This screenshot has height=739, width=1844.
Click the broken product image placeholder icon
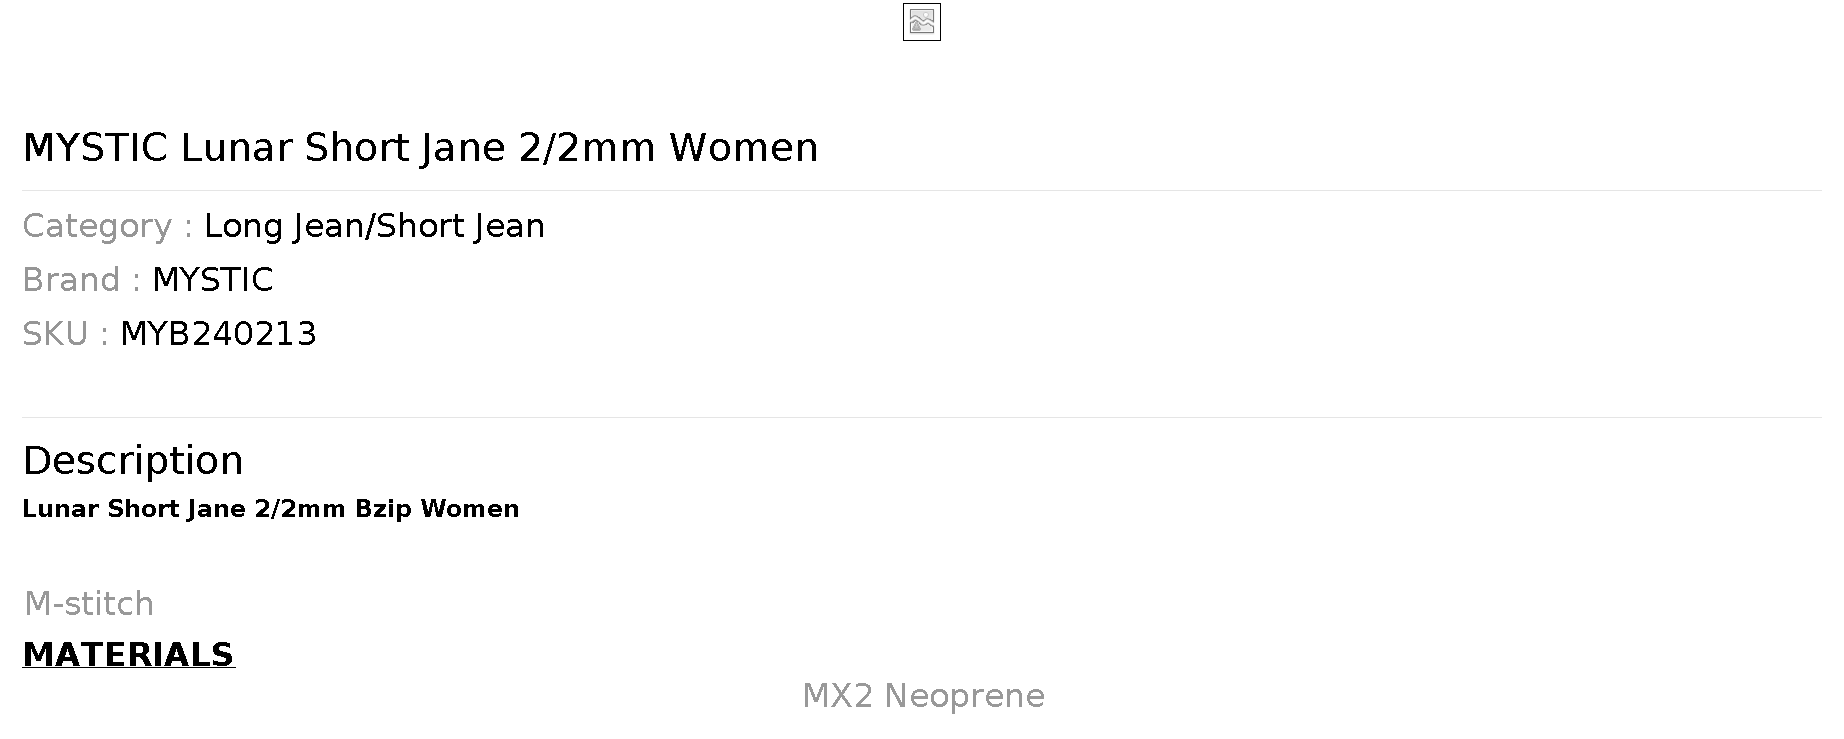click(921, 22)
